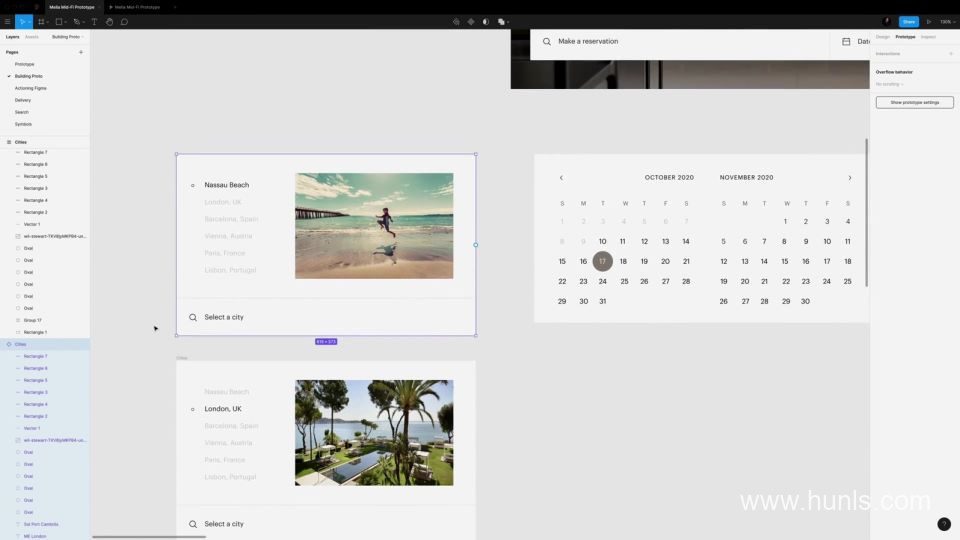Open Frame tool options dropdown arrow
The image size is (960, 540).
coord(47,22)
